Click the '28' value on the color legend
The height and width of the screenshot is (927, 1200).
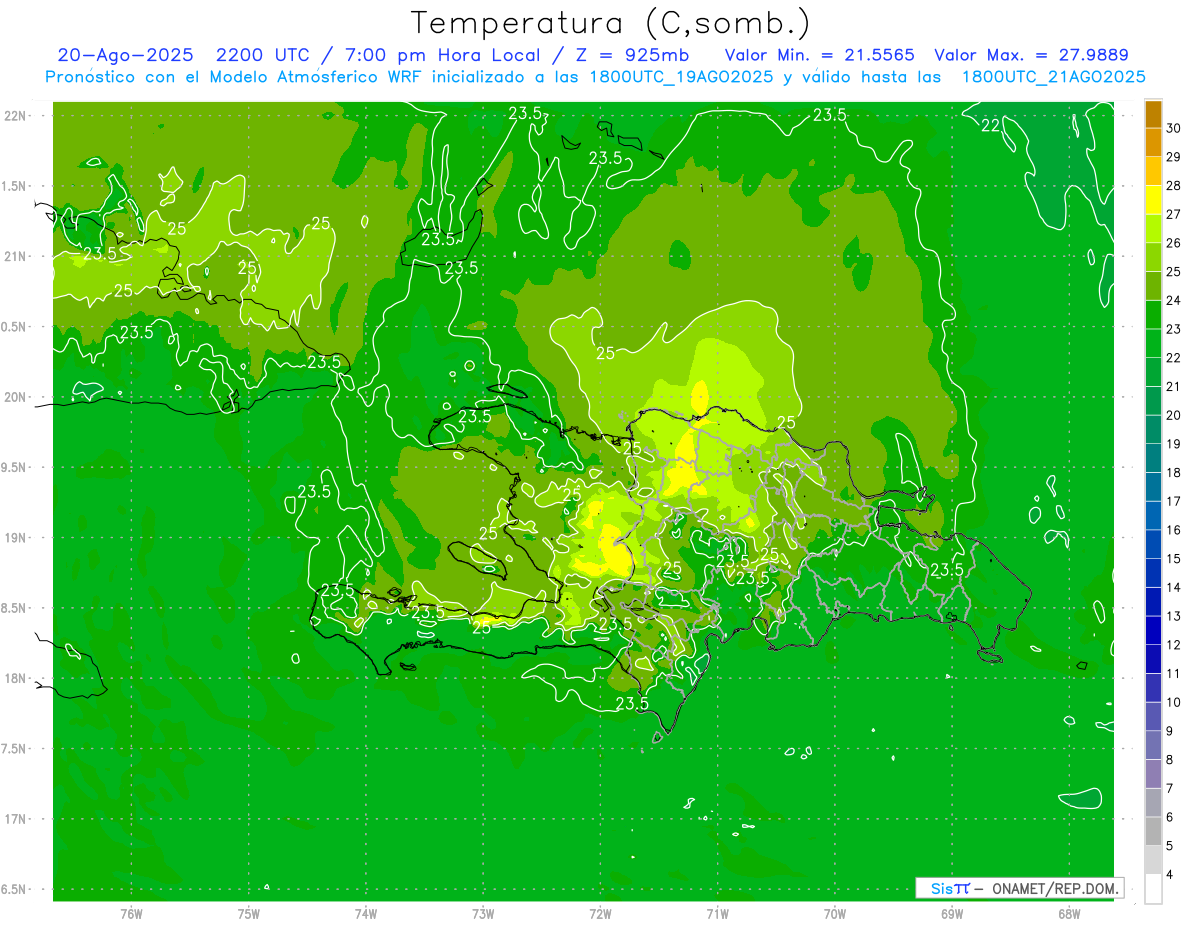click(x=1174, y=185)
